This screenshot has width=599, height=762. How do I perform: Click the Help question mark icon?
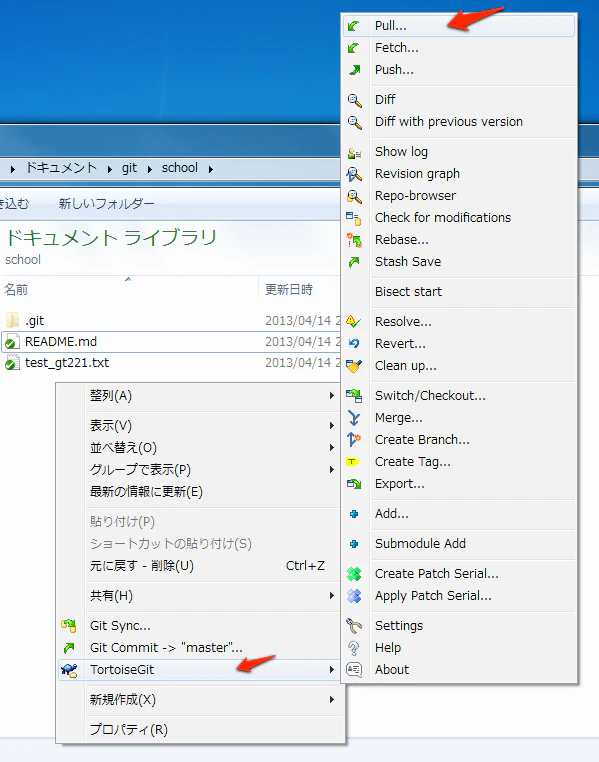click(x=354, y=648)
